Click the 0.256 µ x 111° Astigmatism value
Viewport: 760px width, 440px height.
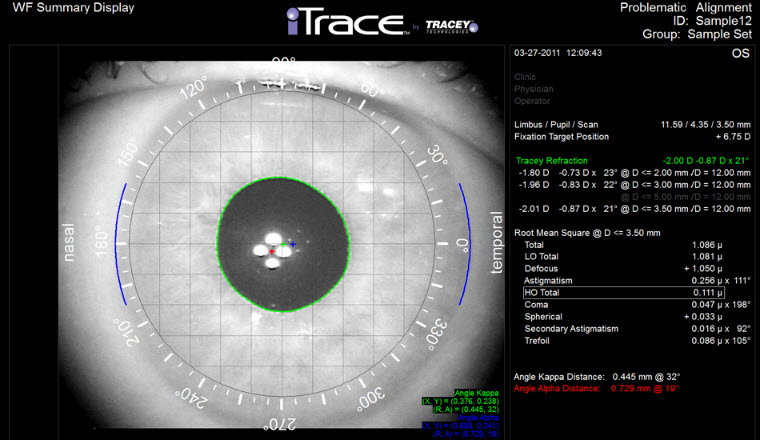click(721, 281)
